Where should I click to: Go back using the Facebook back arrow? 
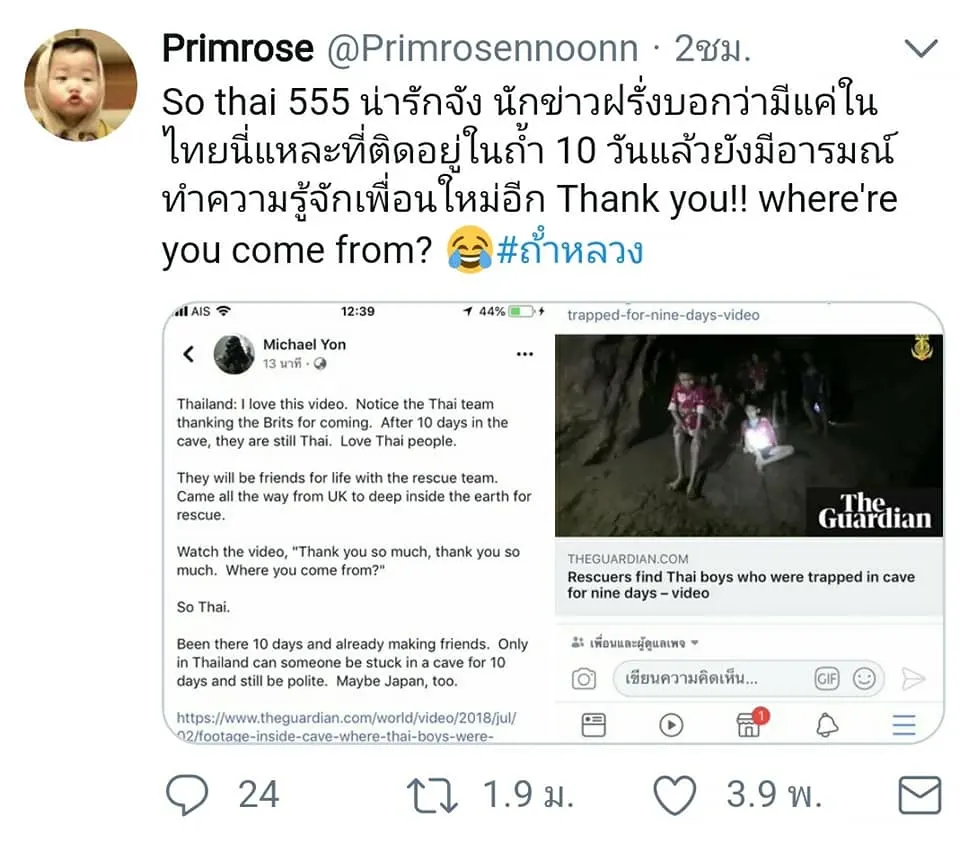(x=189, y=353)
